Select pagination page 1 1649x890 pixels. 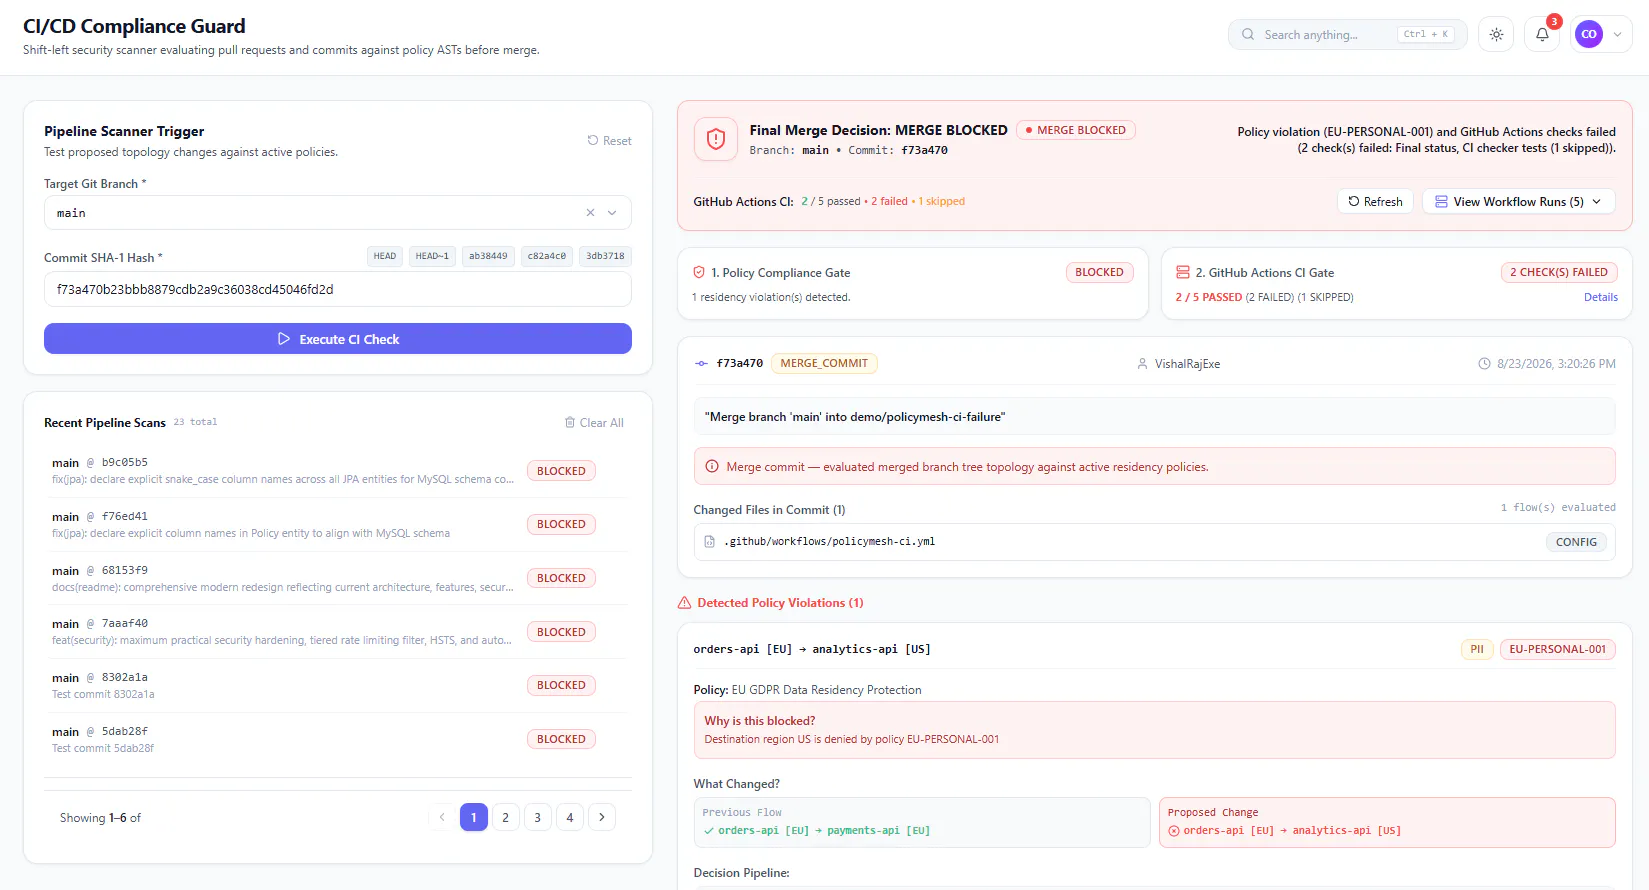(474, 817)
